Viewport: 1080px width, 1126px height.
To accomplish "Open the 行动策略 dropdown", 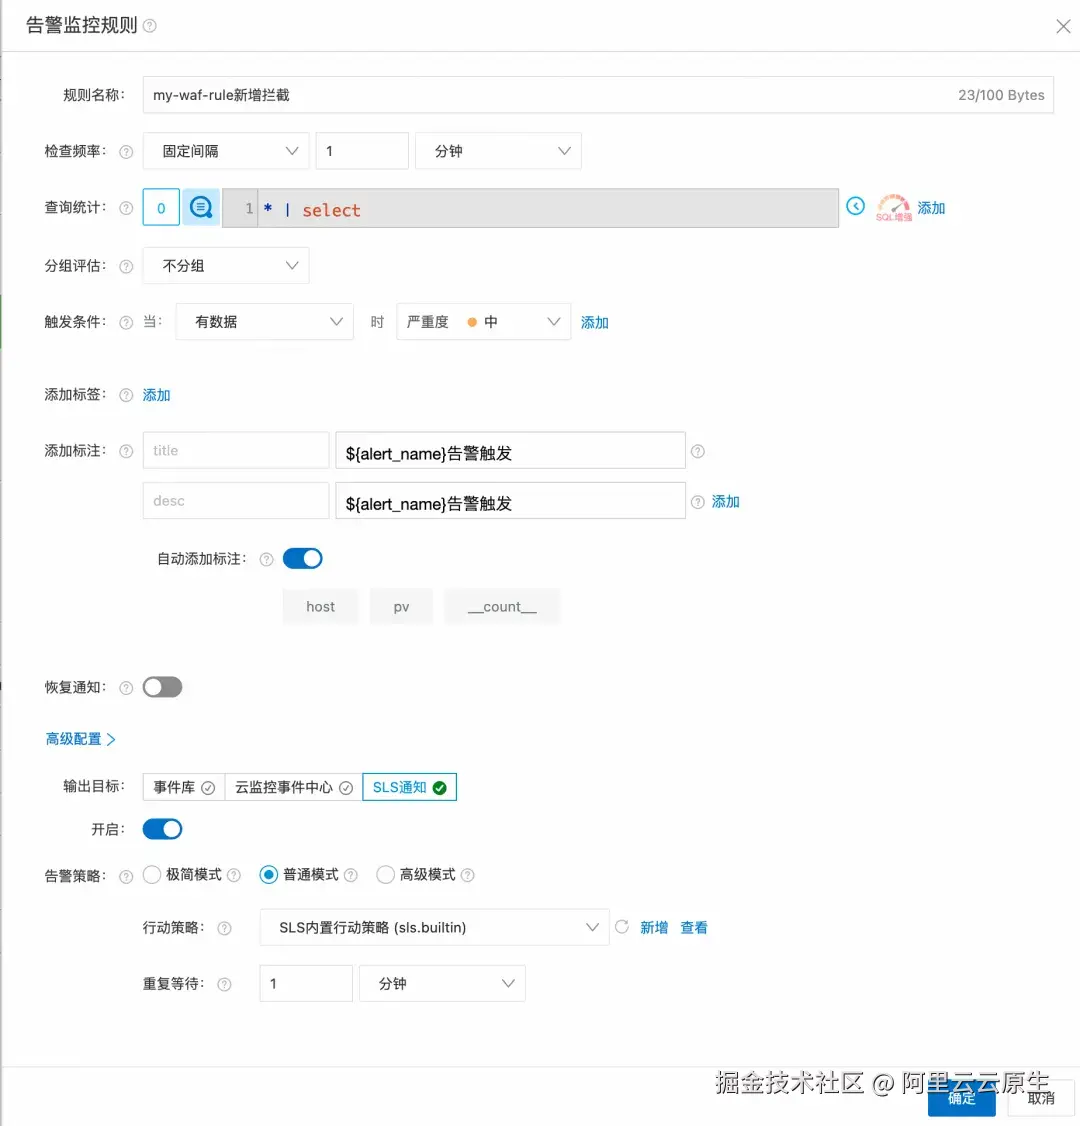I will point(434,927).
